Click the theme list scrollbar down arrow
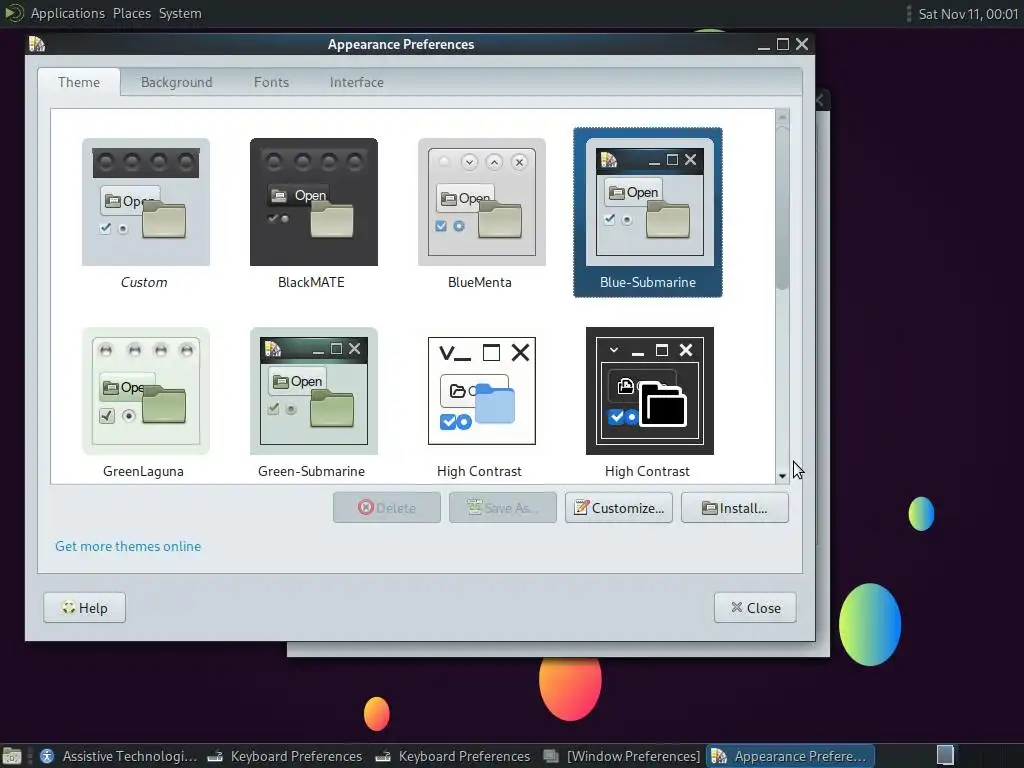This screenshot has height=768, width=1024. [782, 476]
